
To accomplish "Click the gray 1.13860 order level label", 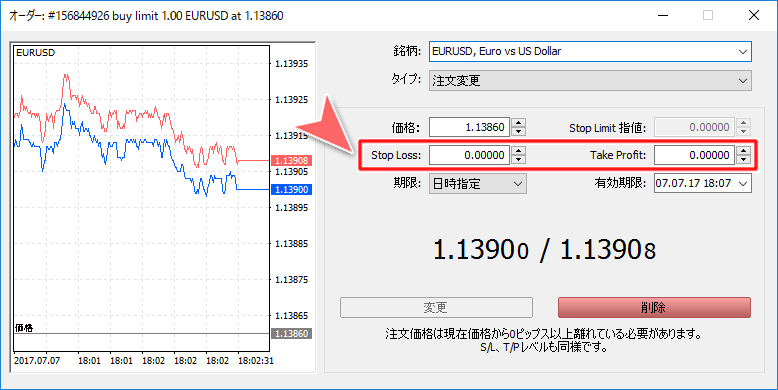I will click(291, 333).
